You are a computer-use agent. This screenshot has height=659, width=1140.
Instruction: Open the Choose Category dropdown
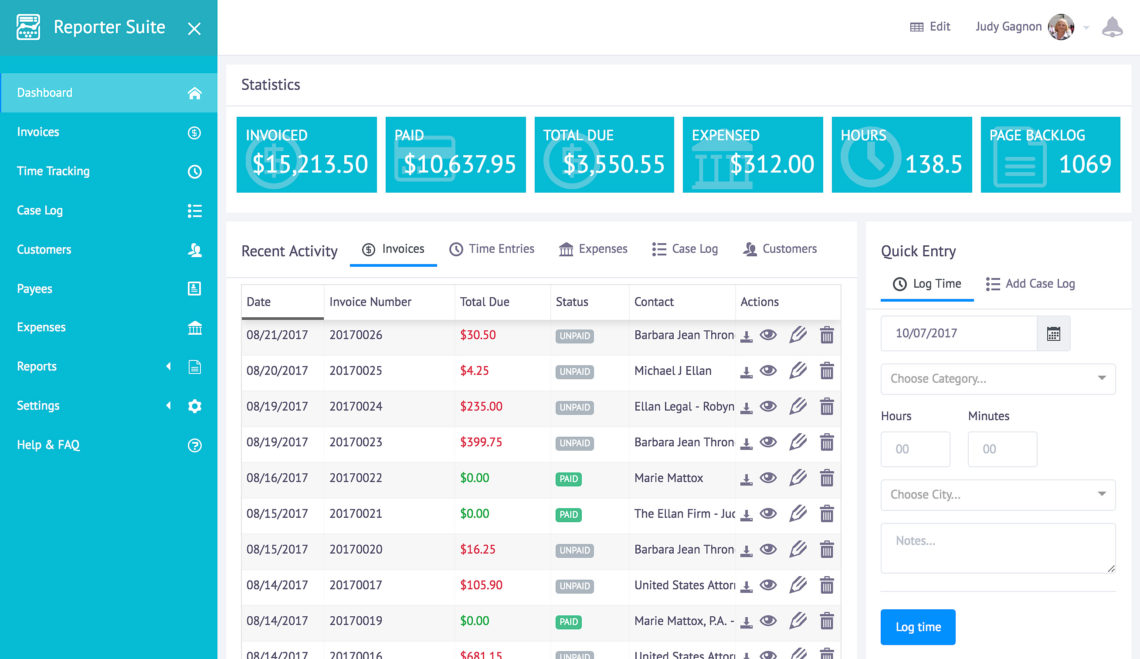point(998,379)
